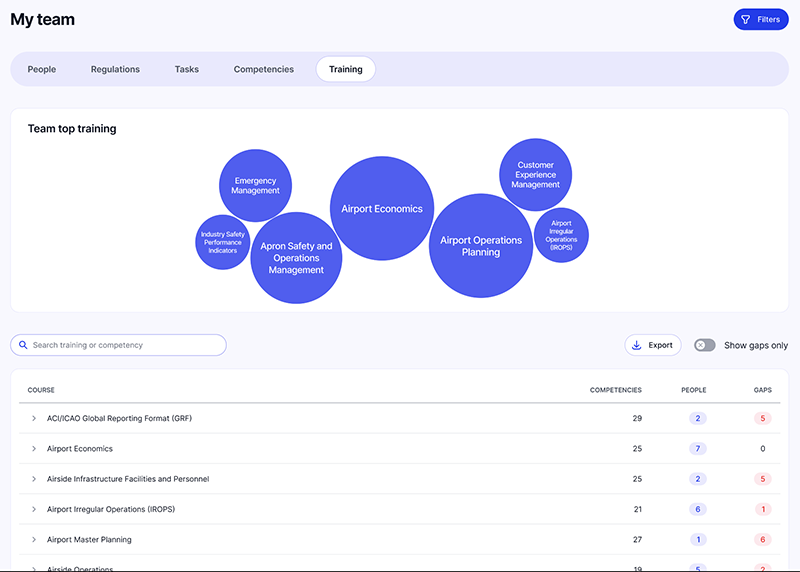This screenshot has height=572, width=800.
Task: Open the Regulations tab
Action: tap(115, 69)
